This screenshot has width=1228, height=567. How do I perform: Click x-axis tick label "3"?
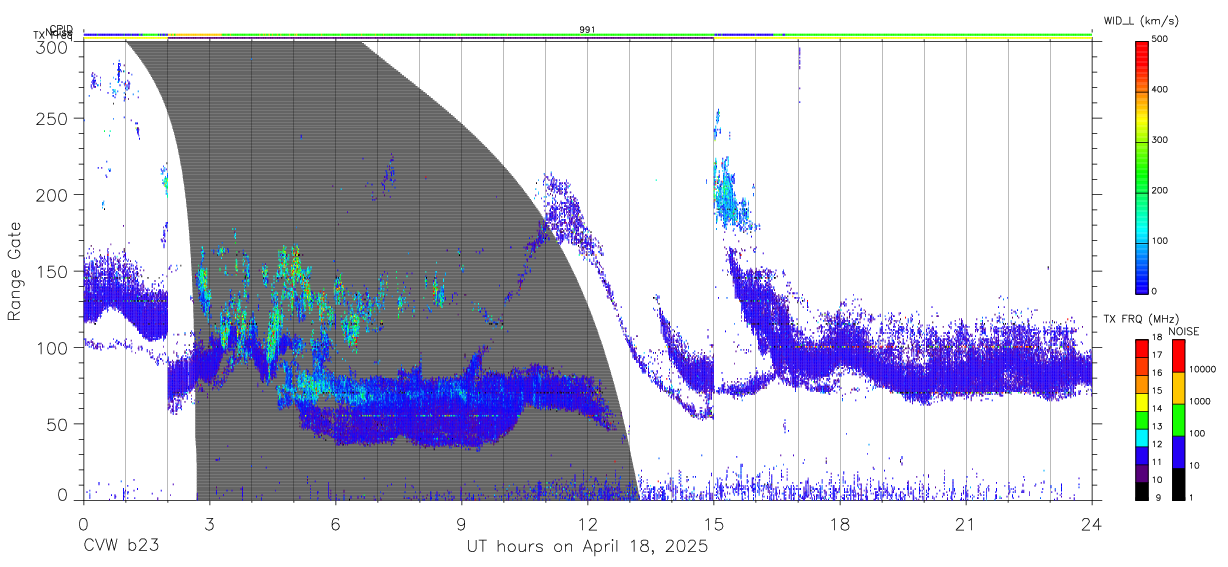pos(209,524)
